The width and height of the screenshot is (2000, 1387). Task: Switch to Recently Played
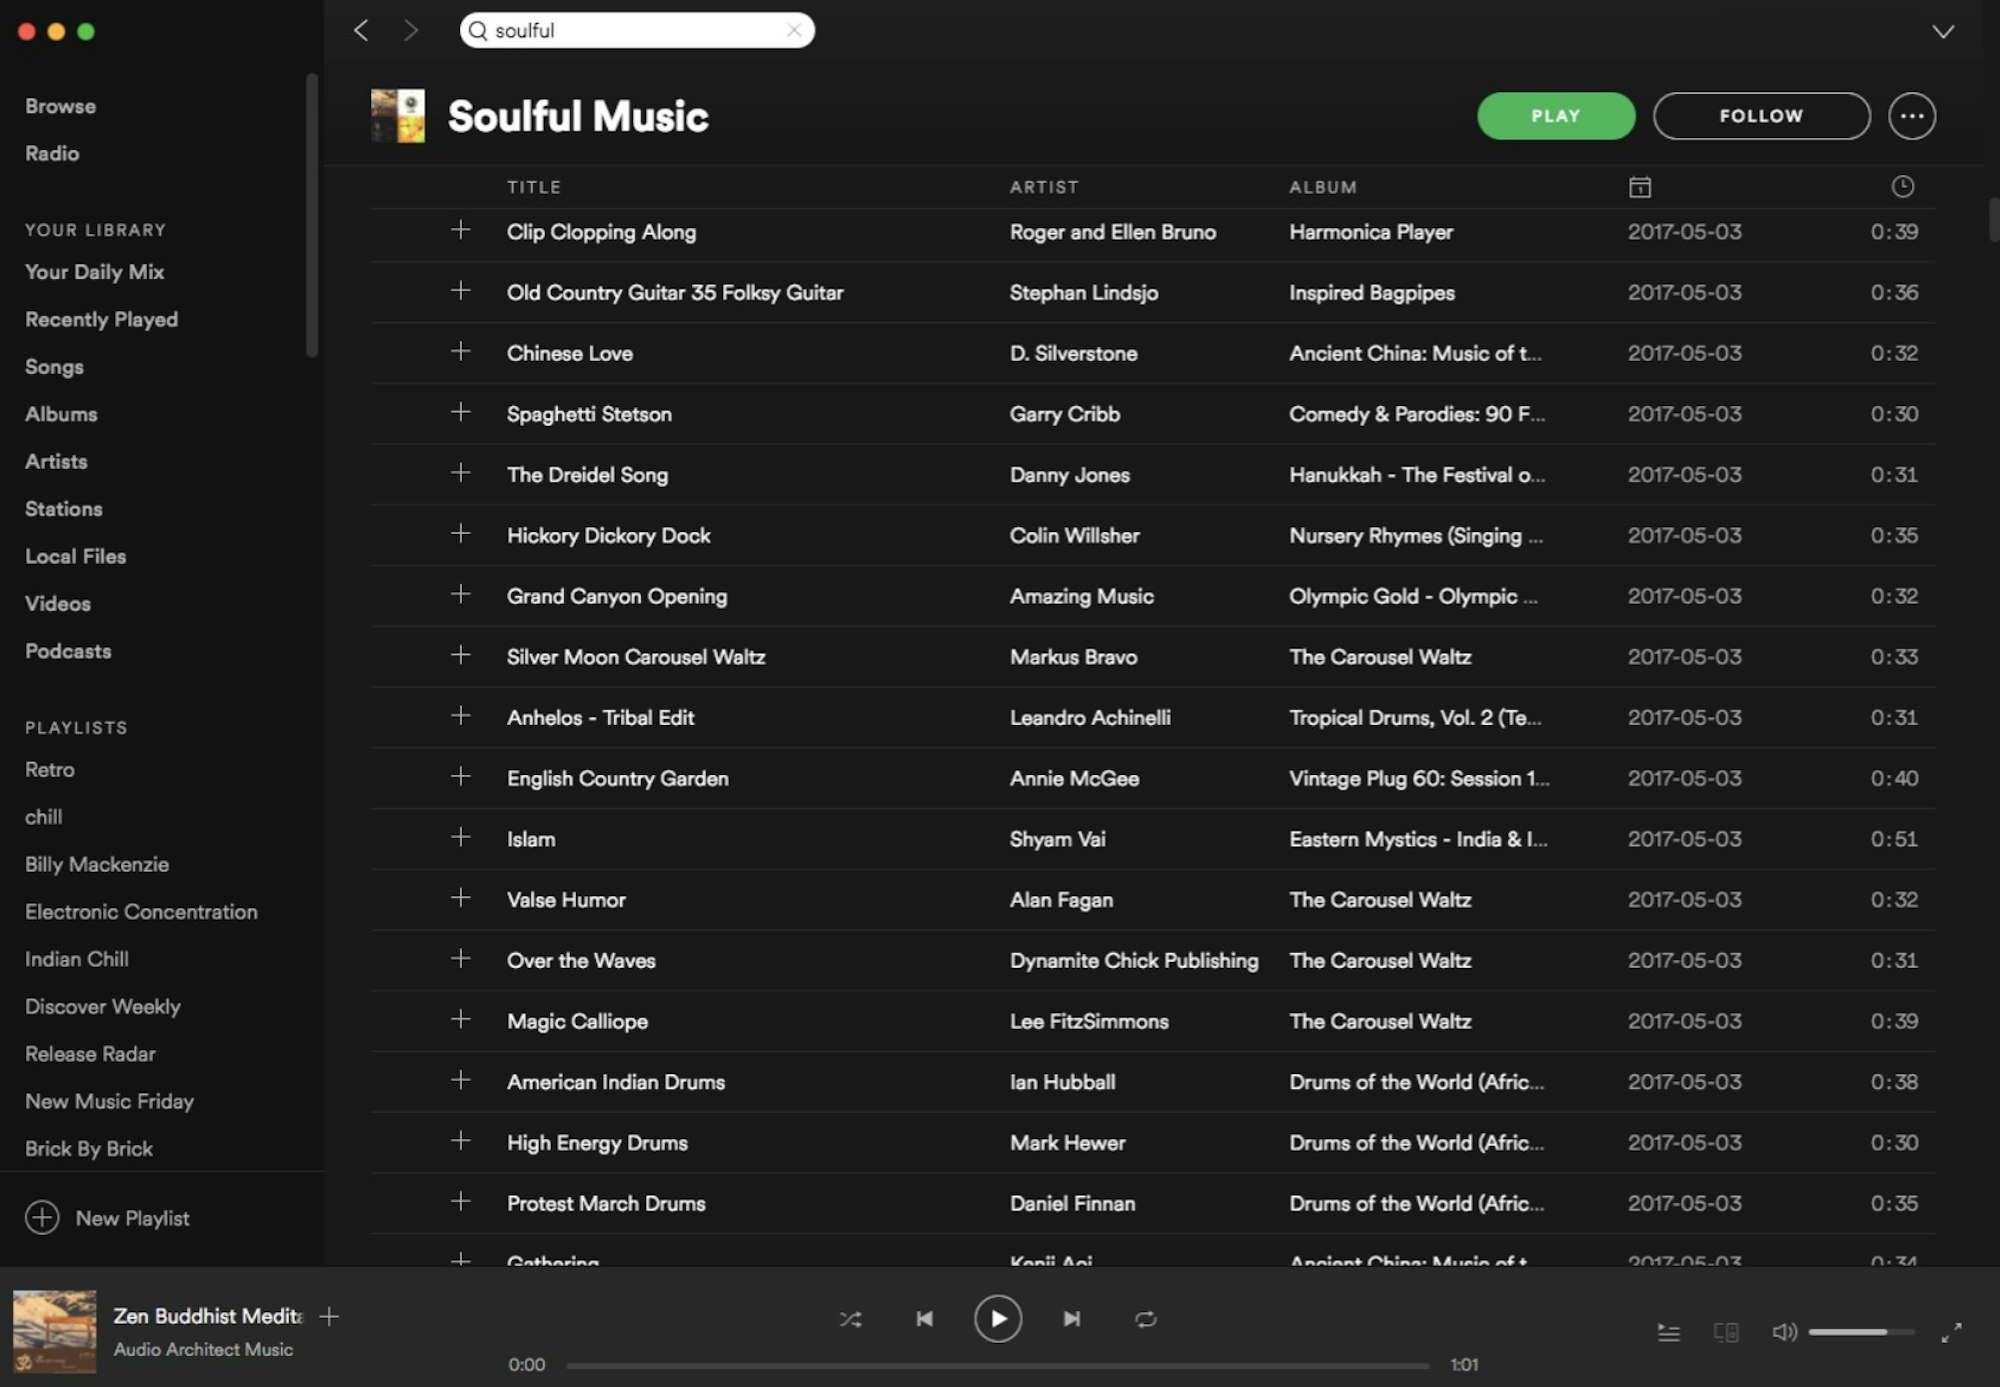(101, 319)
